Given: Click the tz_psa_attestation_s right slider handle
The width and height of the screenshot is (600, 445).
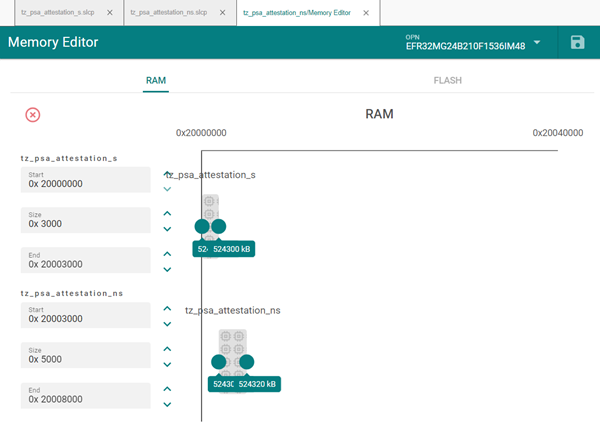Looking at the screenshot, I should coord(219,227).
